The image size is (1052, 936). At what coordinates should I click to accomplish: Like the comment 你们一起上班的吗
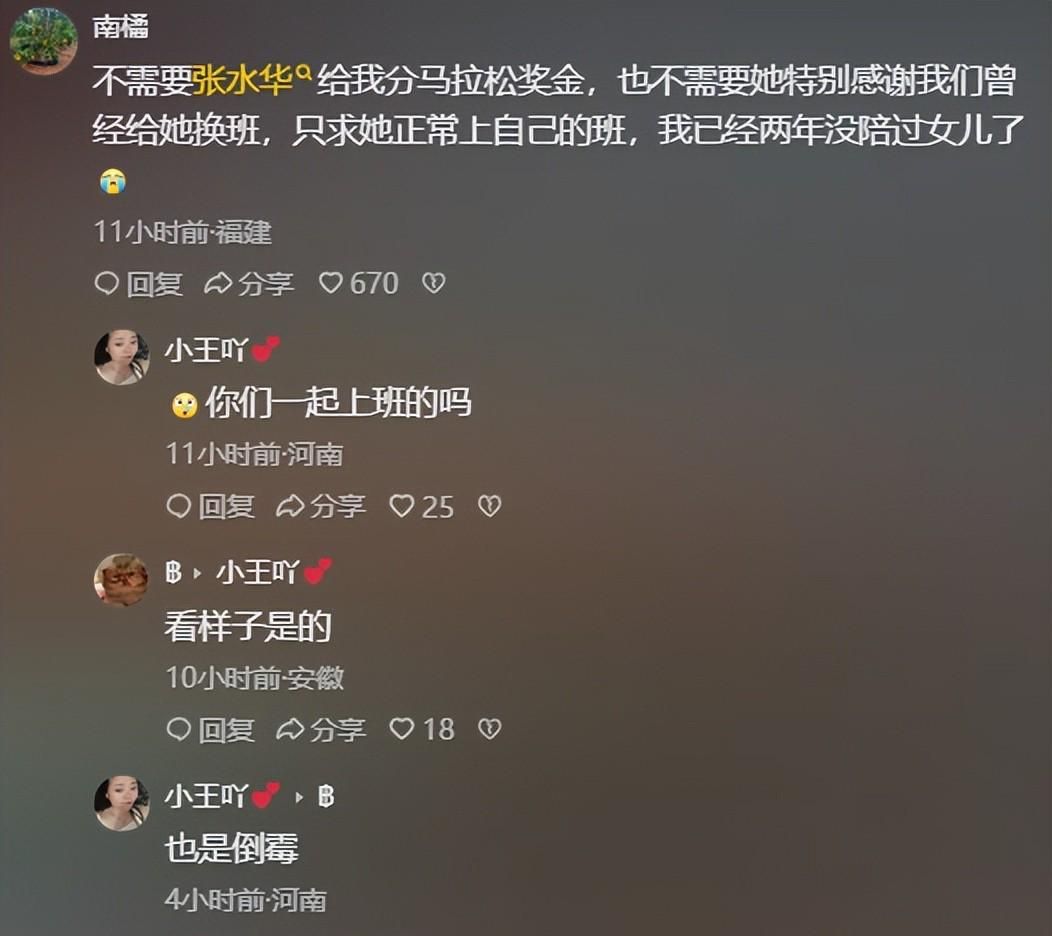coord(421,507)
